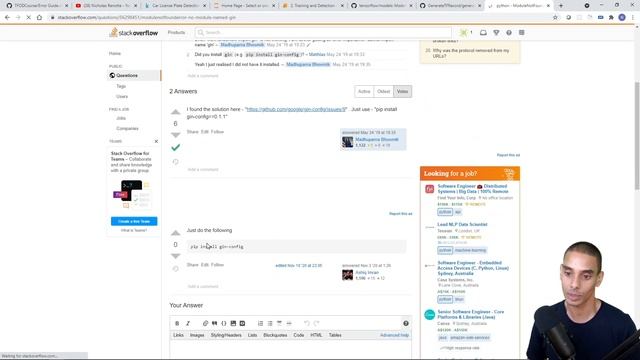Go to Home in left sidebar
This screenshot has height=360, width=640.
click(x=115, y=53)
